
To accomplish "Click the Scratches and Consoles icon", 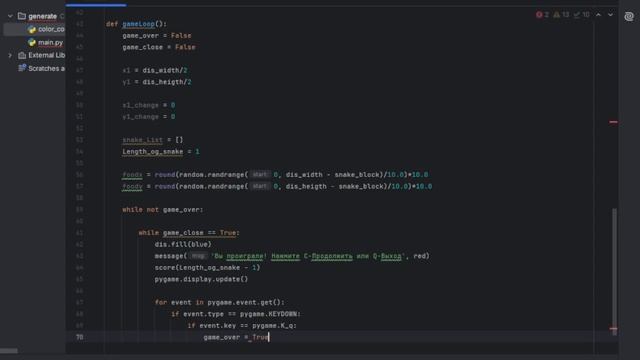I will coord(22,68).
